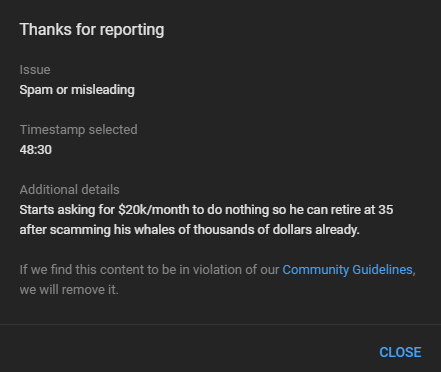
Task: Click 'in violation of our' text
Action: [229, 270]
